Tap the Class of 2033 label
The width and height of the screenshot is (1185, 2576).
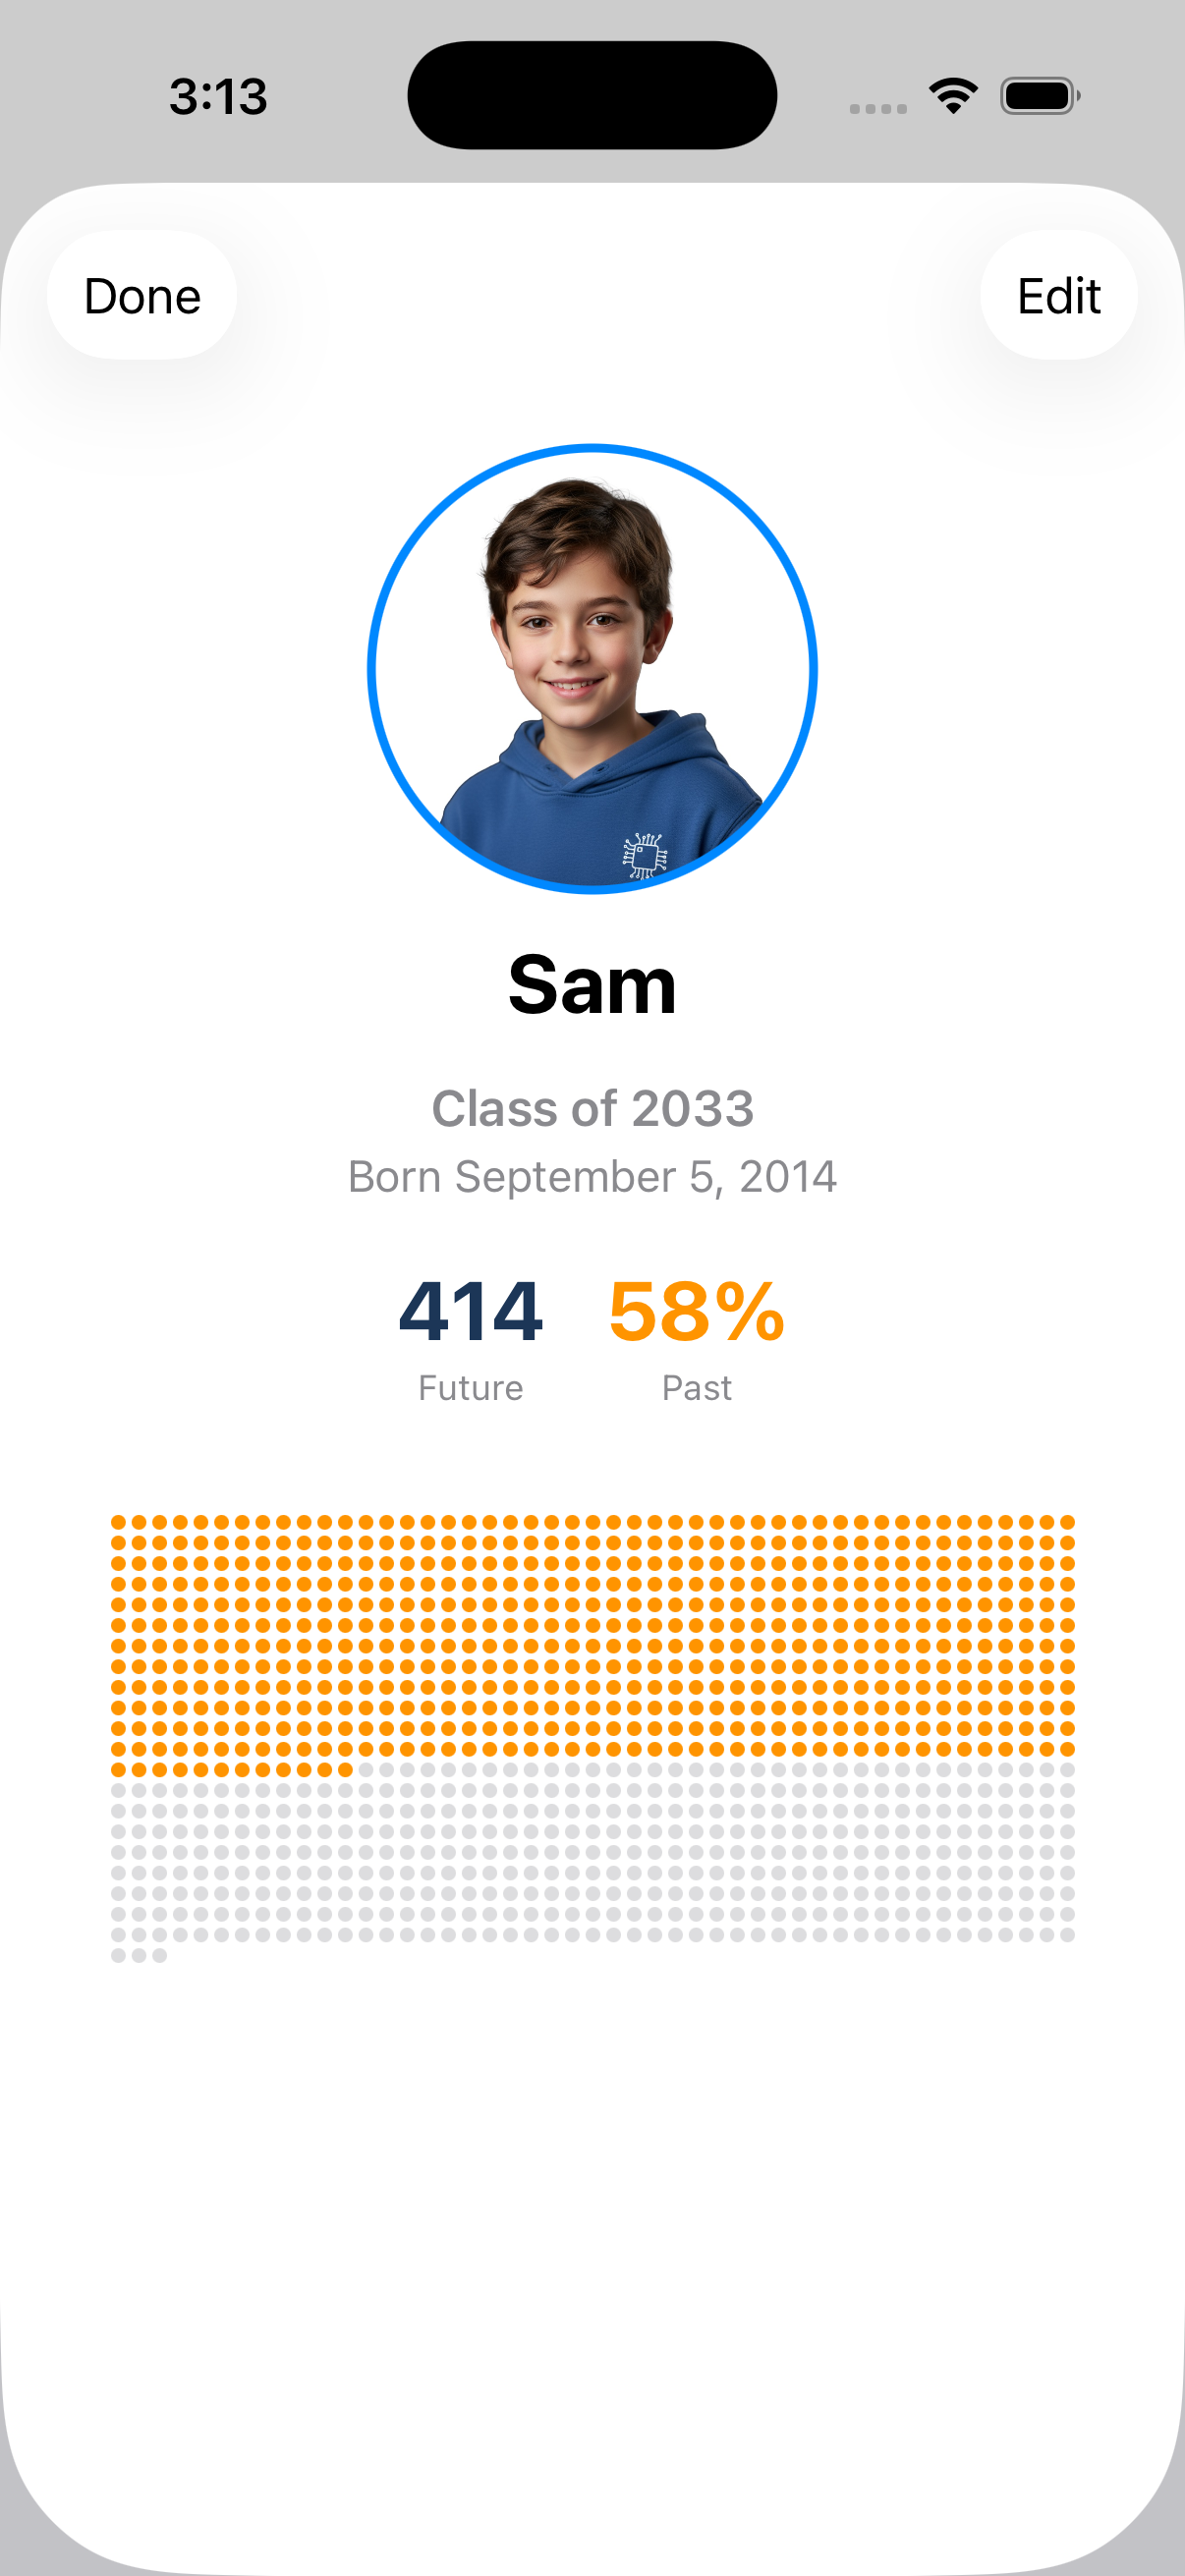[x=592, y=1108]
